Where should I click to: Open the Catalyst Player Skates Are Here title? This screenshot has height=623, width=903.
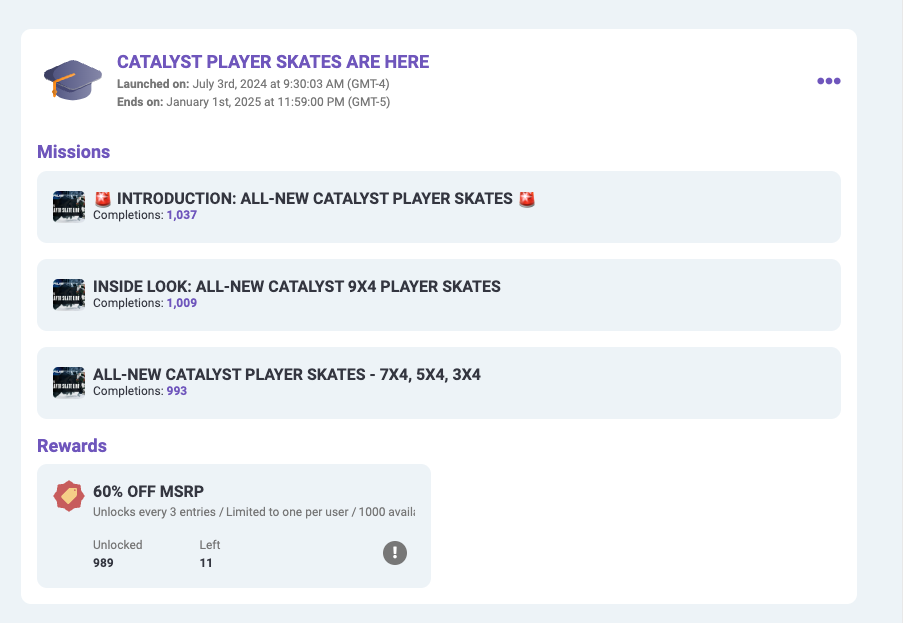[x=273, y=62]
